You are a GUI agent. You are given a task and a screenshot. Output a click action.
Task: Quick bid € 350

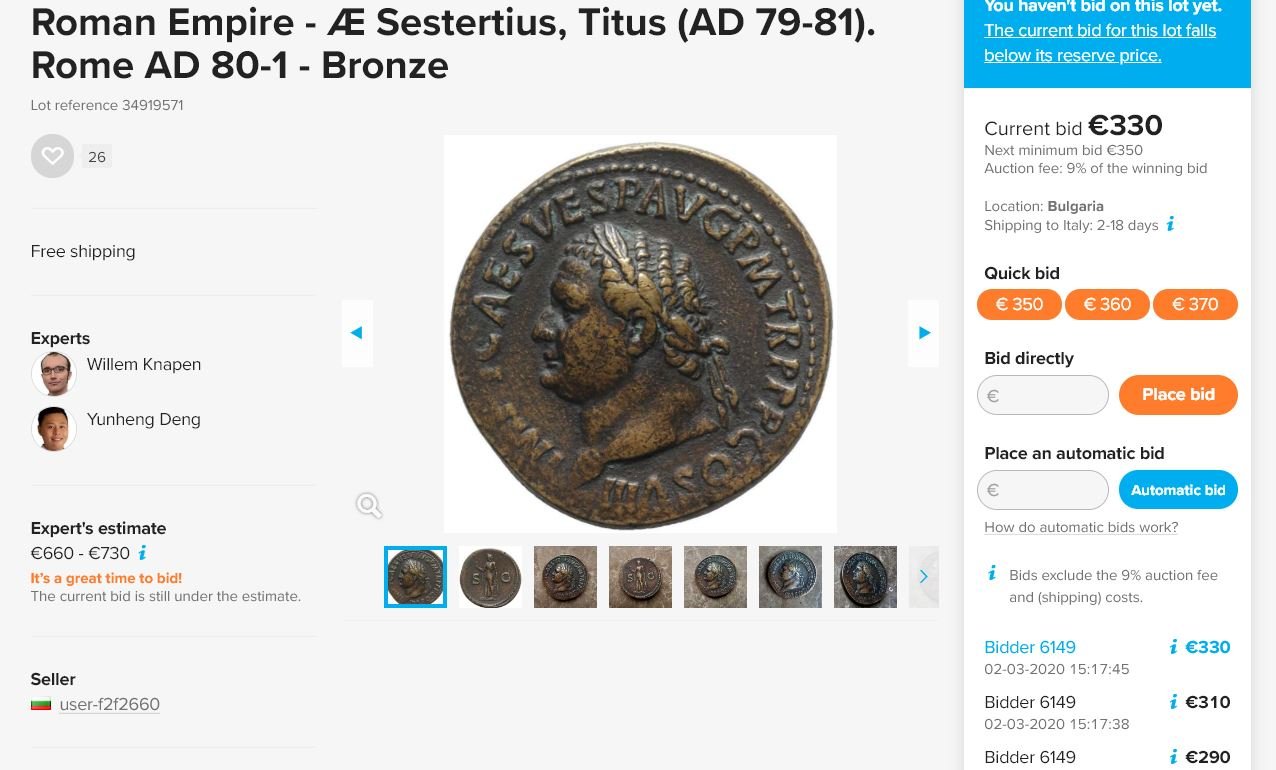1019,304
